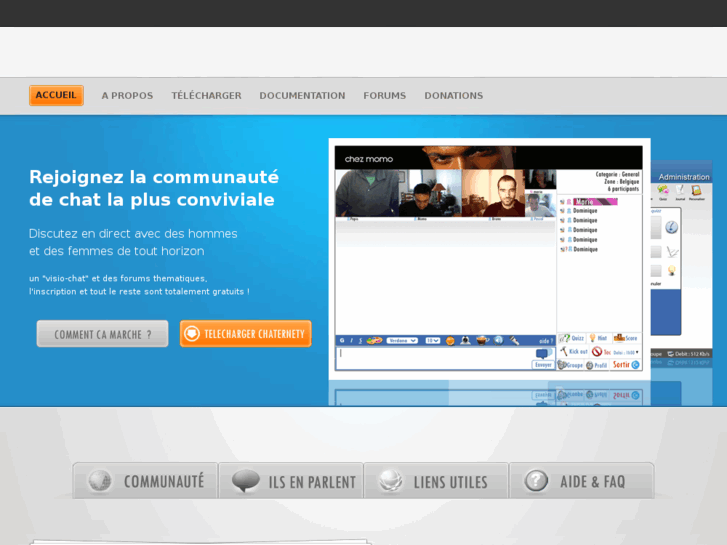Open the TÉLÉCHARGER menu item
This screenshot has width=727, height=545.
click(x=206, y=96)
